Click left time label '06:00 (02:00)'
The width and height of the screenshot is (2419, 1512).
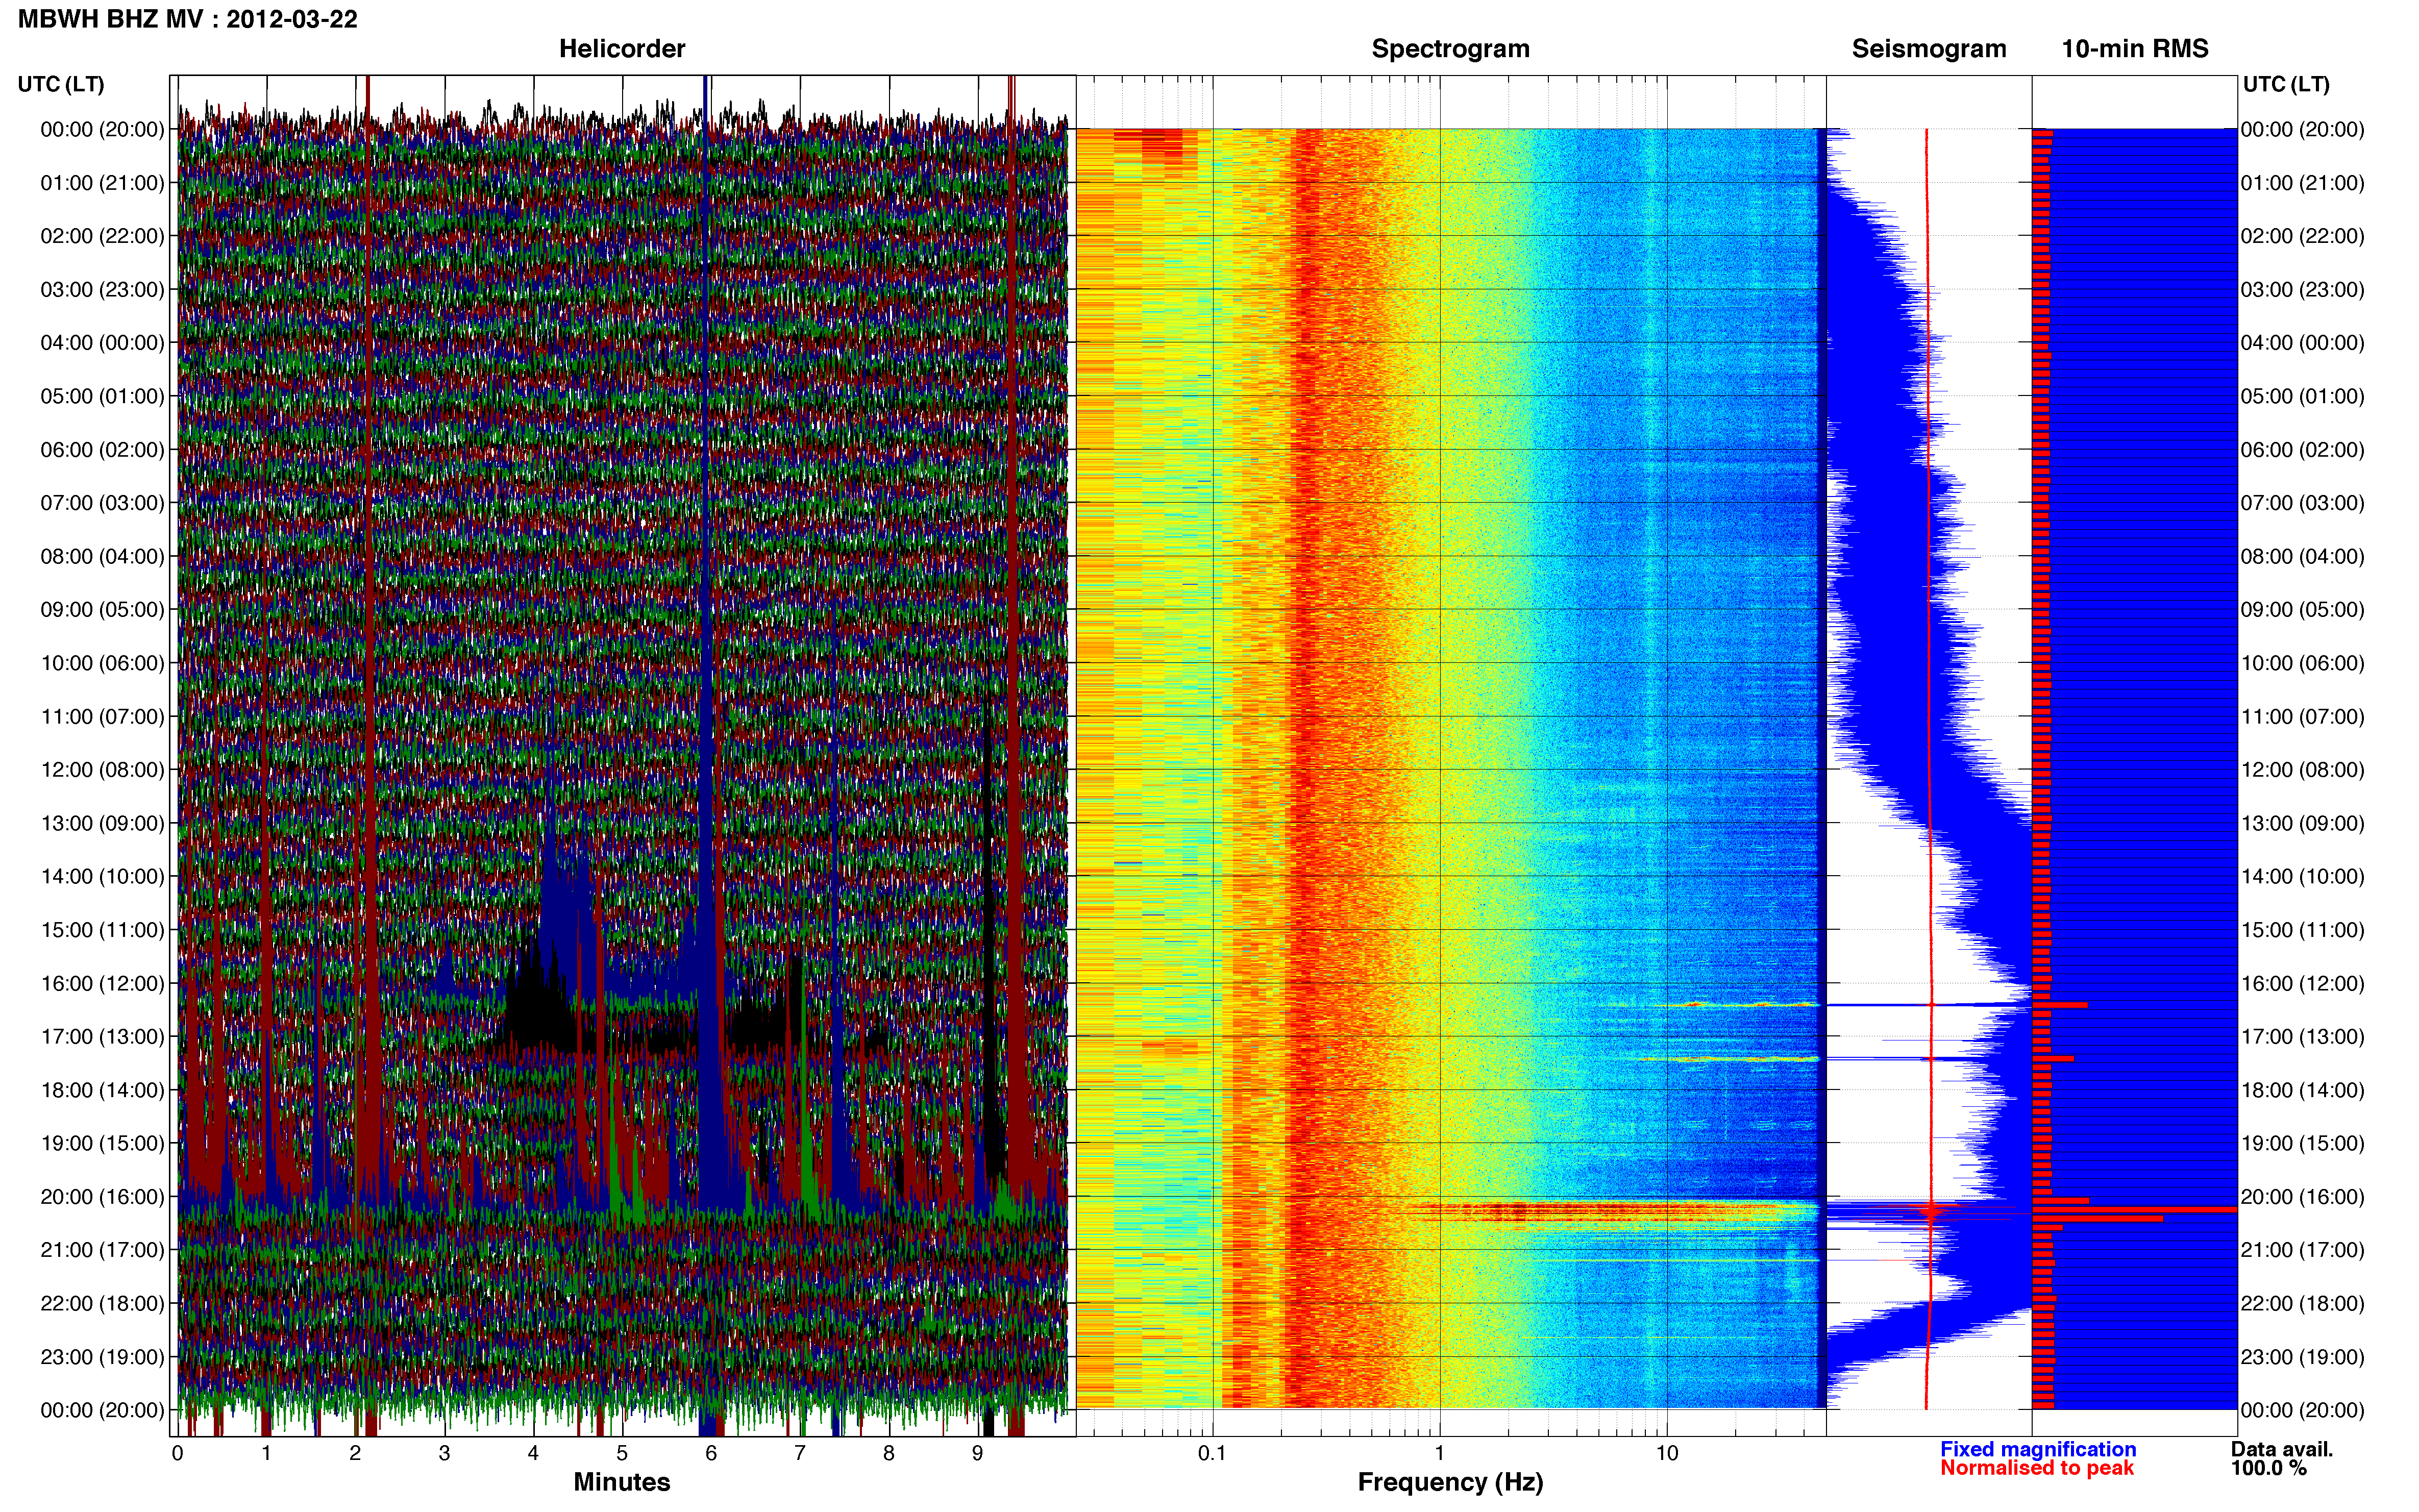coord(102,450)
